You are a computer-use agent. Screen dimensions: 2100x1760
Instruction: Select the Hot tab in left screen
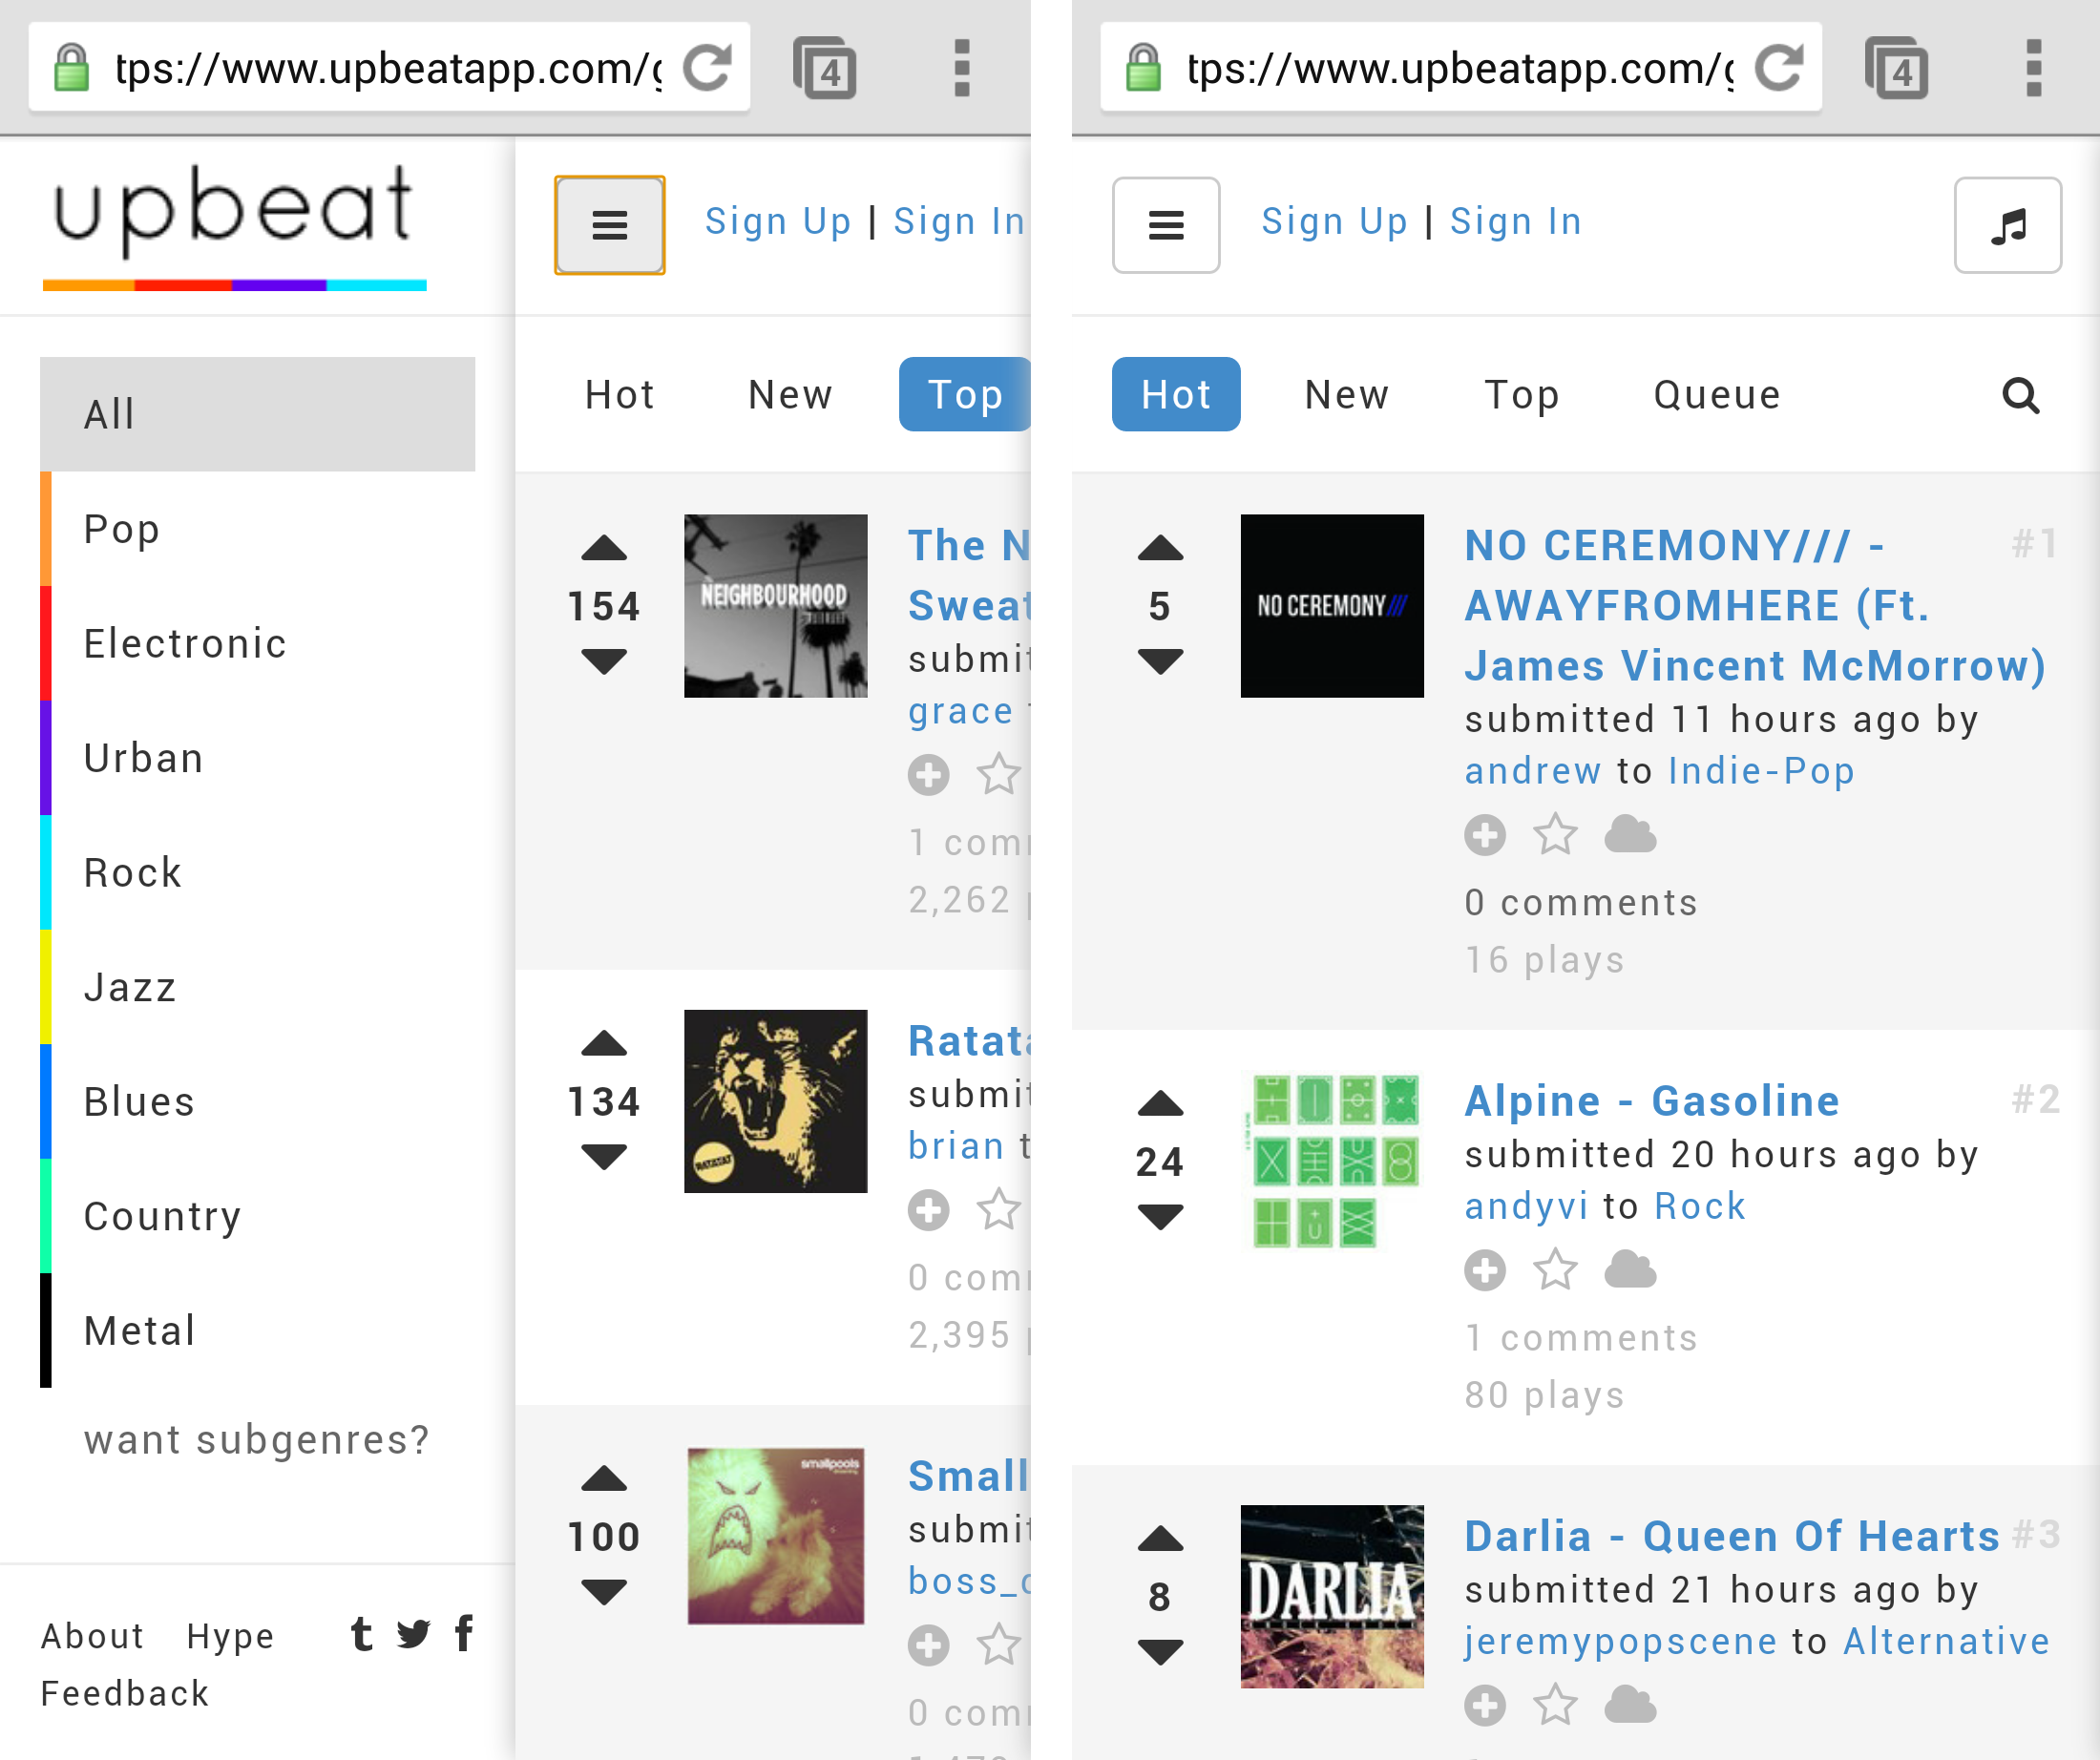[x=619, y=394]
